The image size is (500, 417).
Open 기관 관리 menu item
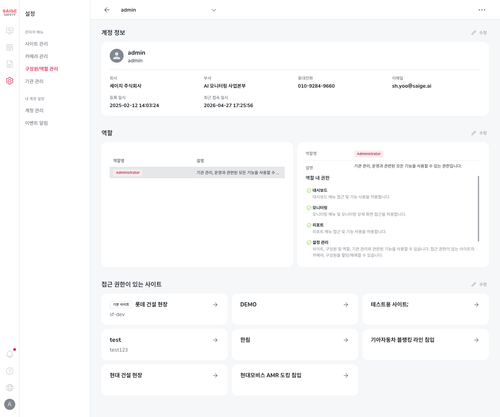click(34, 81)
